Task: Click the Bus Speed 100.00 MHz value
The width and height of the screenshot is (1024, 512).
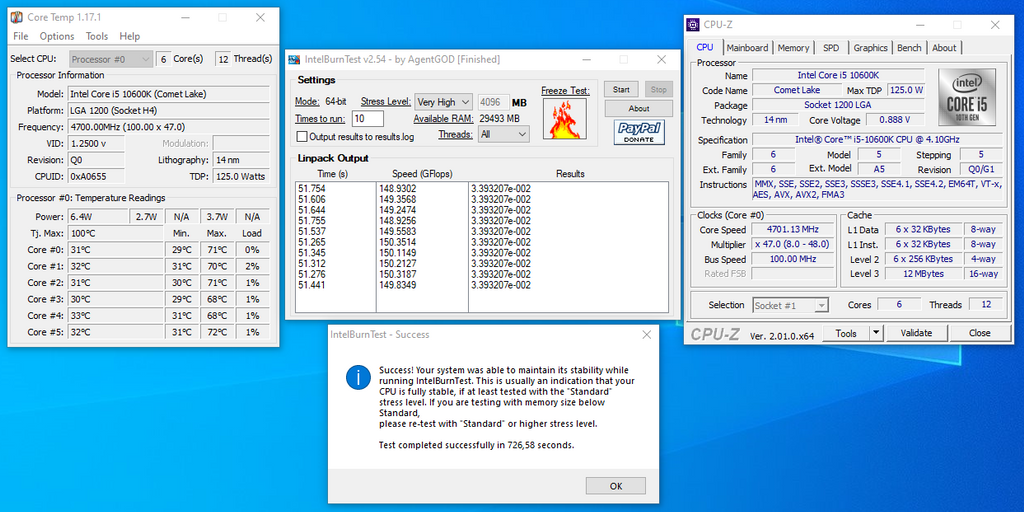Action: (792, 259)
